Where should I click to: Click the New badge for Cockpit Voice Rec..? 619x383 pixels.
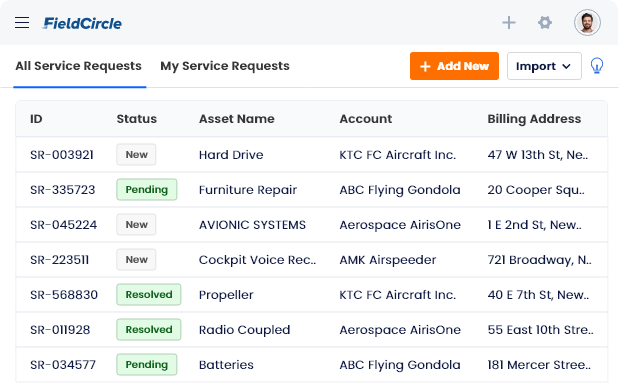136,259
